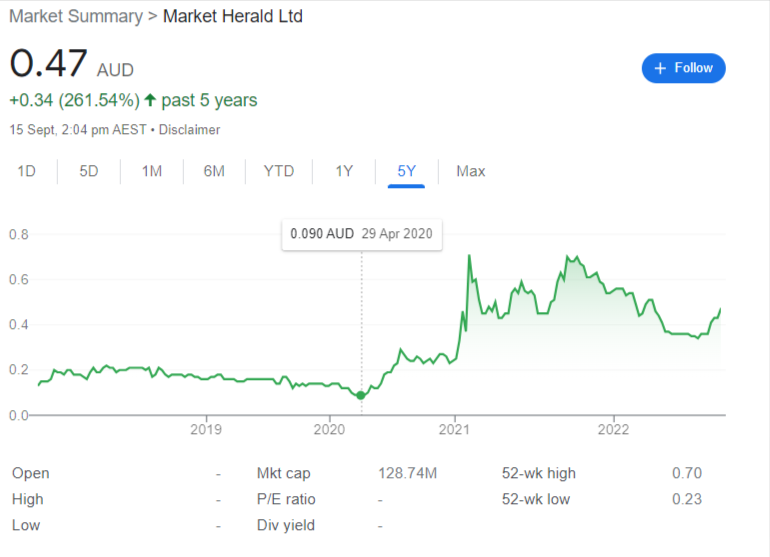Select the 1D time range tab

27,171
